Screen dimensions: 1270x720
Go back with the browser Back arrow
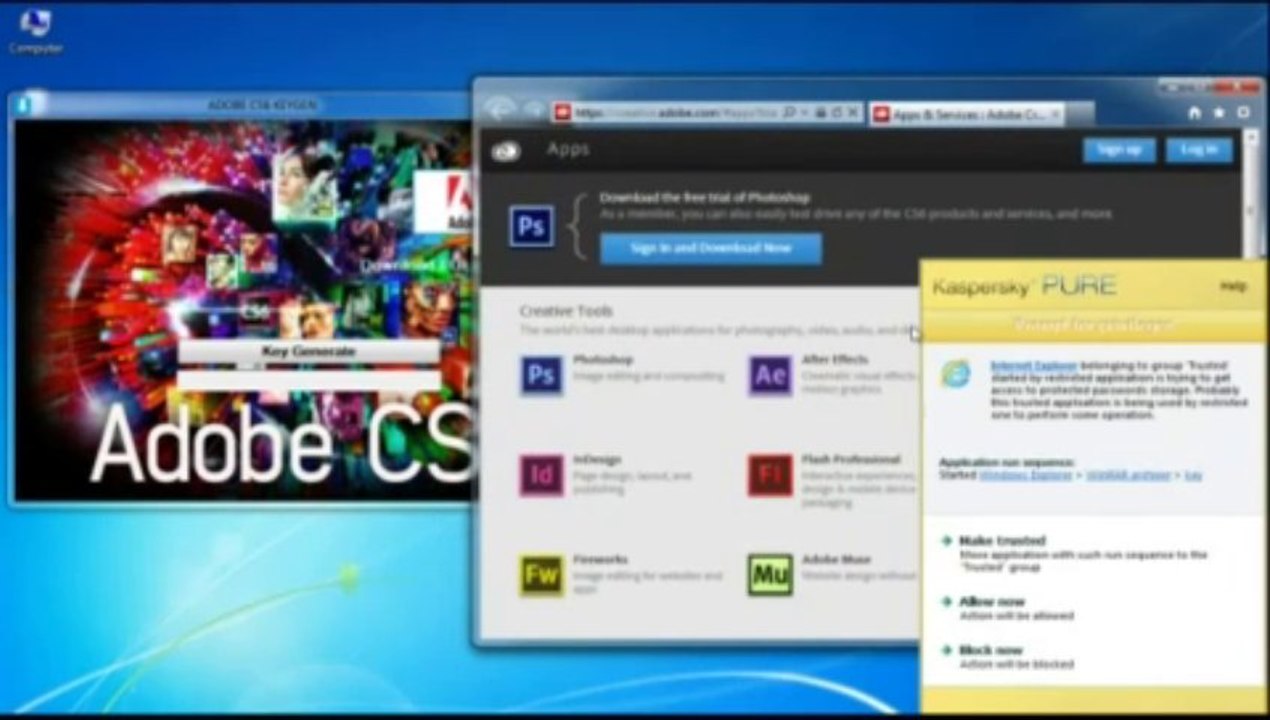[500, 110]
